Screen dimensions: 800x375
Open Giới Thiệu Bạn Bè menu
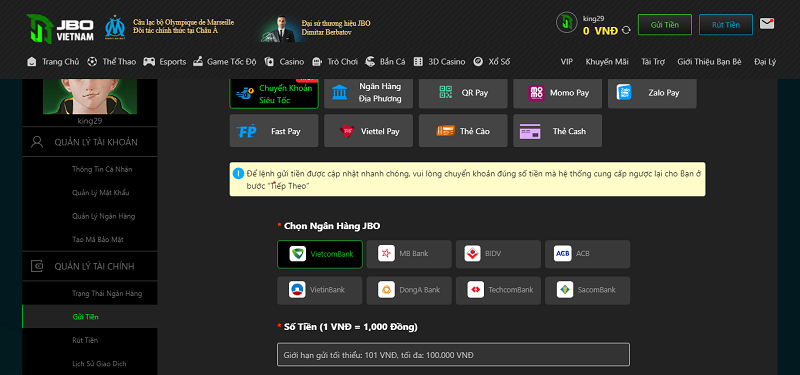[709, 62]
